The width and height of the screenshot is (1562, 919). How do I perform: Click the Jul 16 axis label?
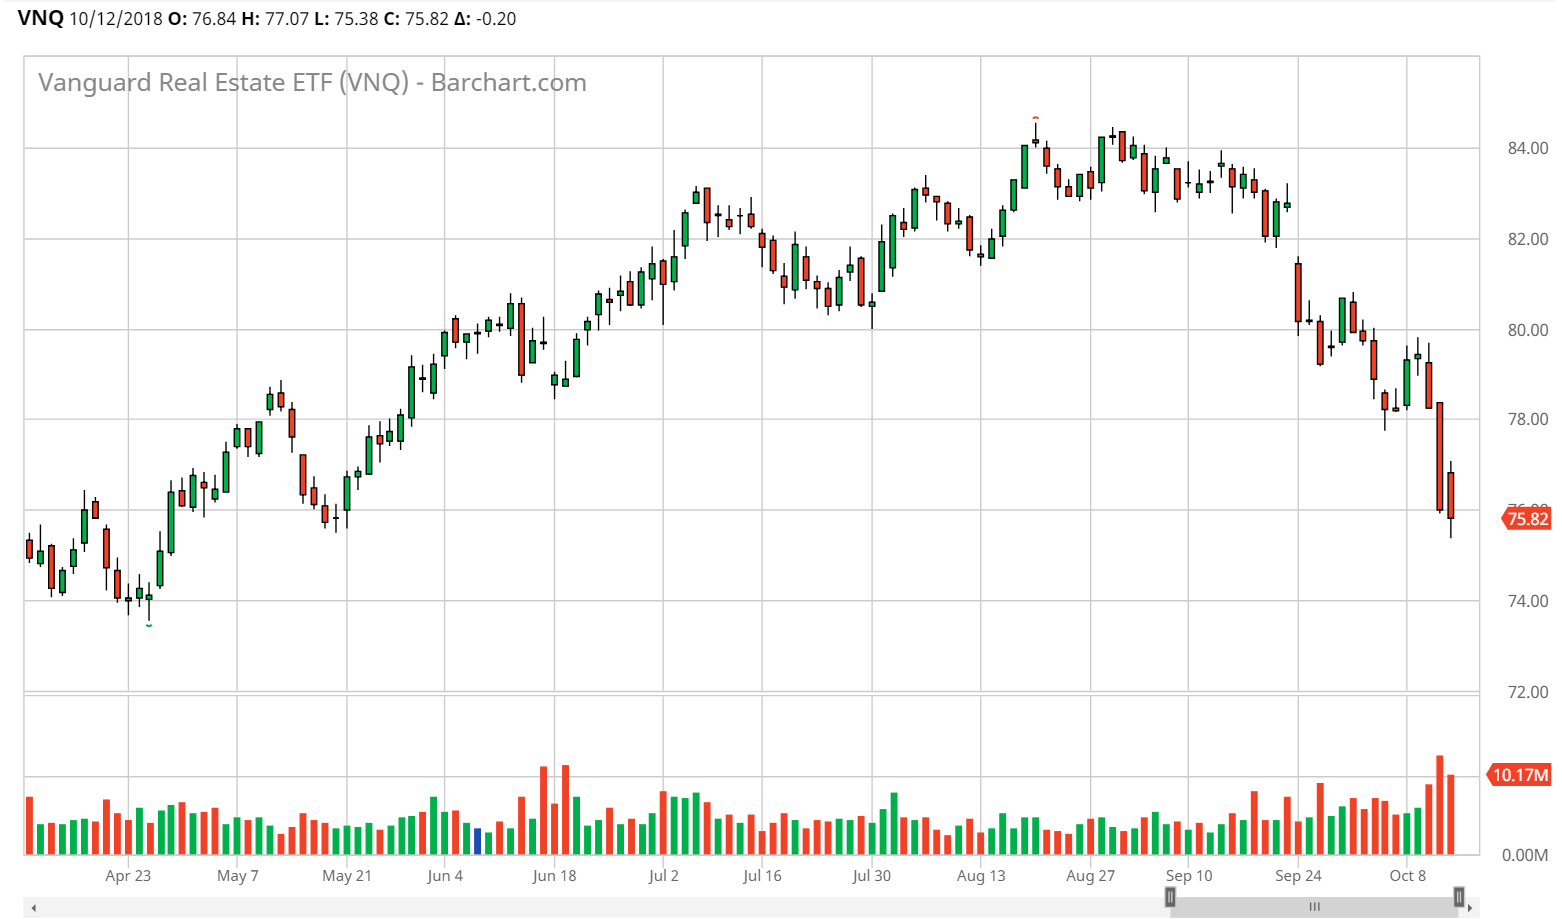[x=763, y=875]
